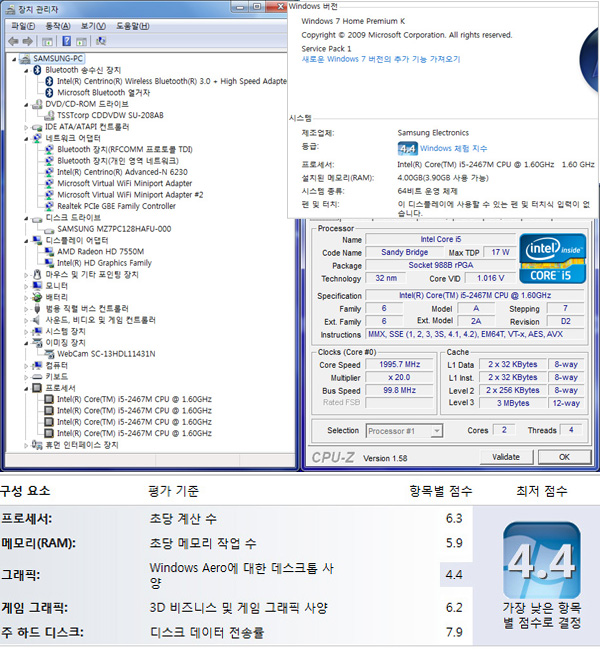Viewport: 600px width, 650px height.
Task: Toggle the console tree toolbar icon
Action: (x=47, y=41)
